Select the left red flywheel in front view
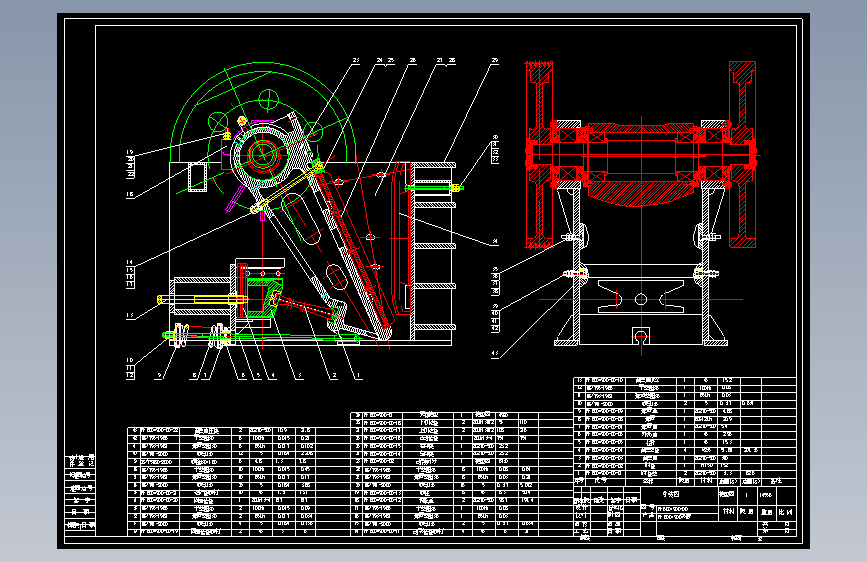The width and height of the screenshot is (867, 562). click(x=539, y=155)
